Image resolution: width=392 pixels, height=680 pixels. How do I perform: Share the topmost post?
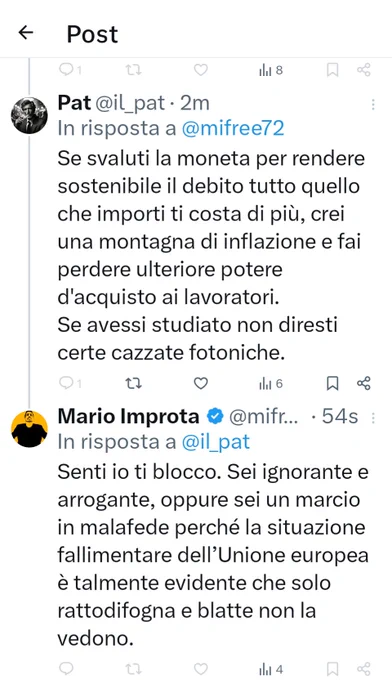363,70
